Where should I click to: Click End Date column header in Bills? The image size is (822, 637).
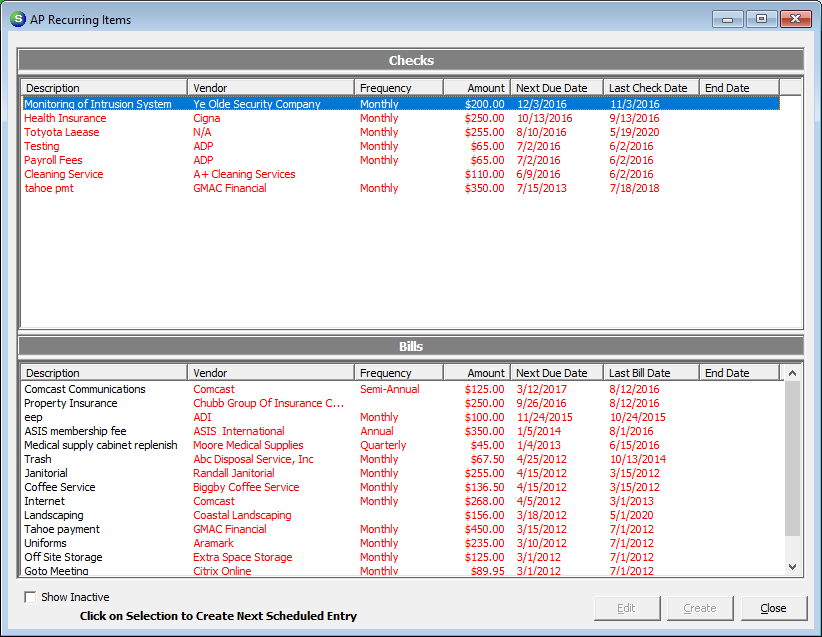tap(739, 373)
